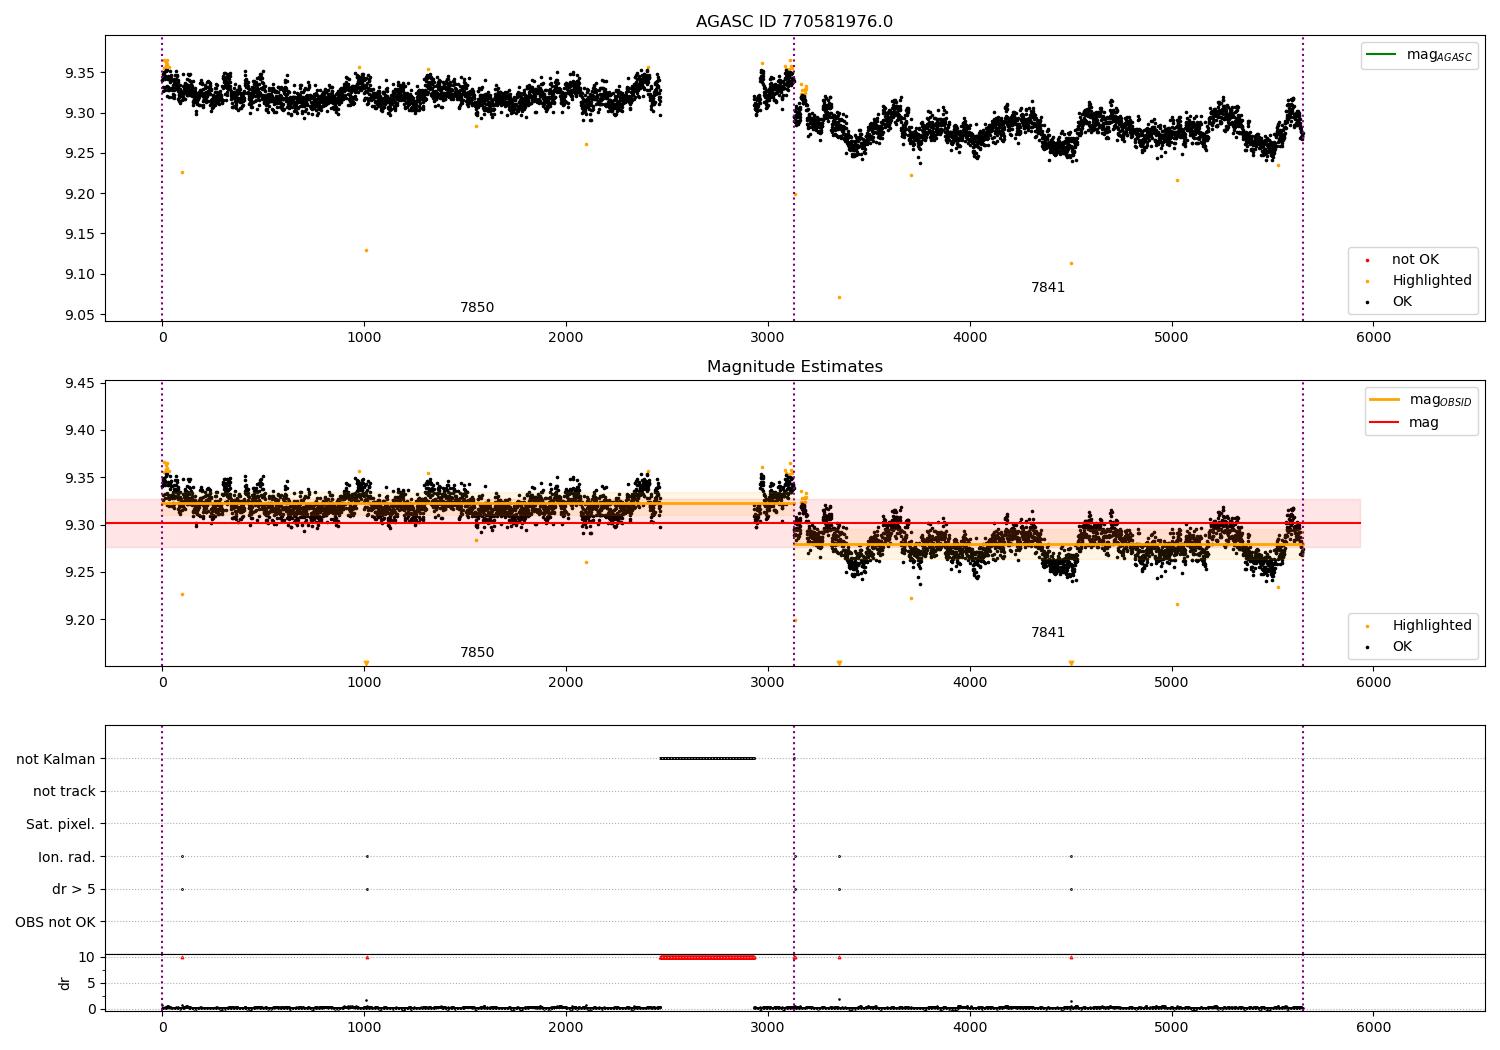
Task: Click the '9.45' y-tick in Magnitude Estimates plot
Action: click(x=81, y=384)
